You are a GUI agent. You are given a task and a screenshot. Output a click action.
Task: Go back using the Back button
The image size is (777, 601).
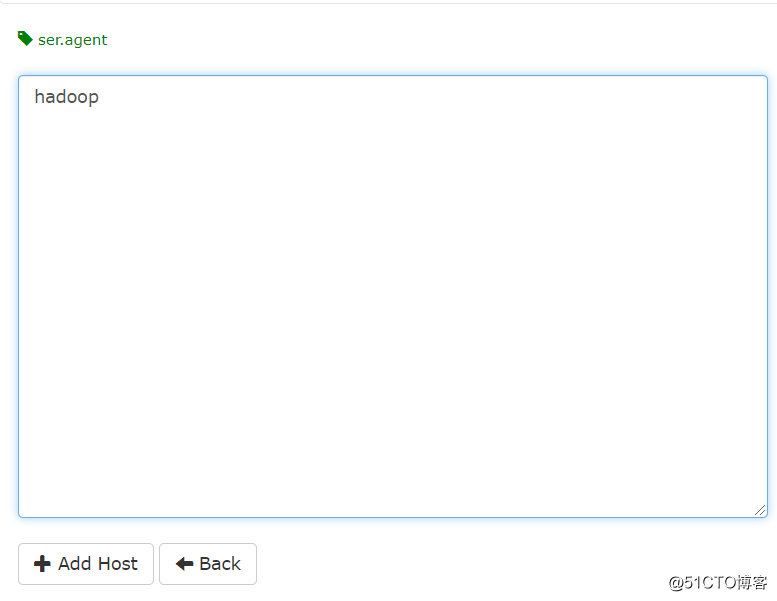pos(208,564)
